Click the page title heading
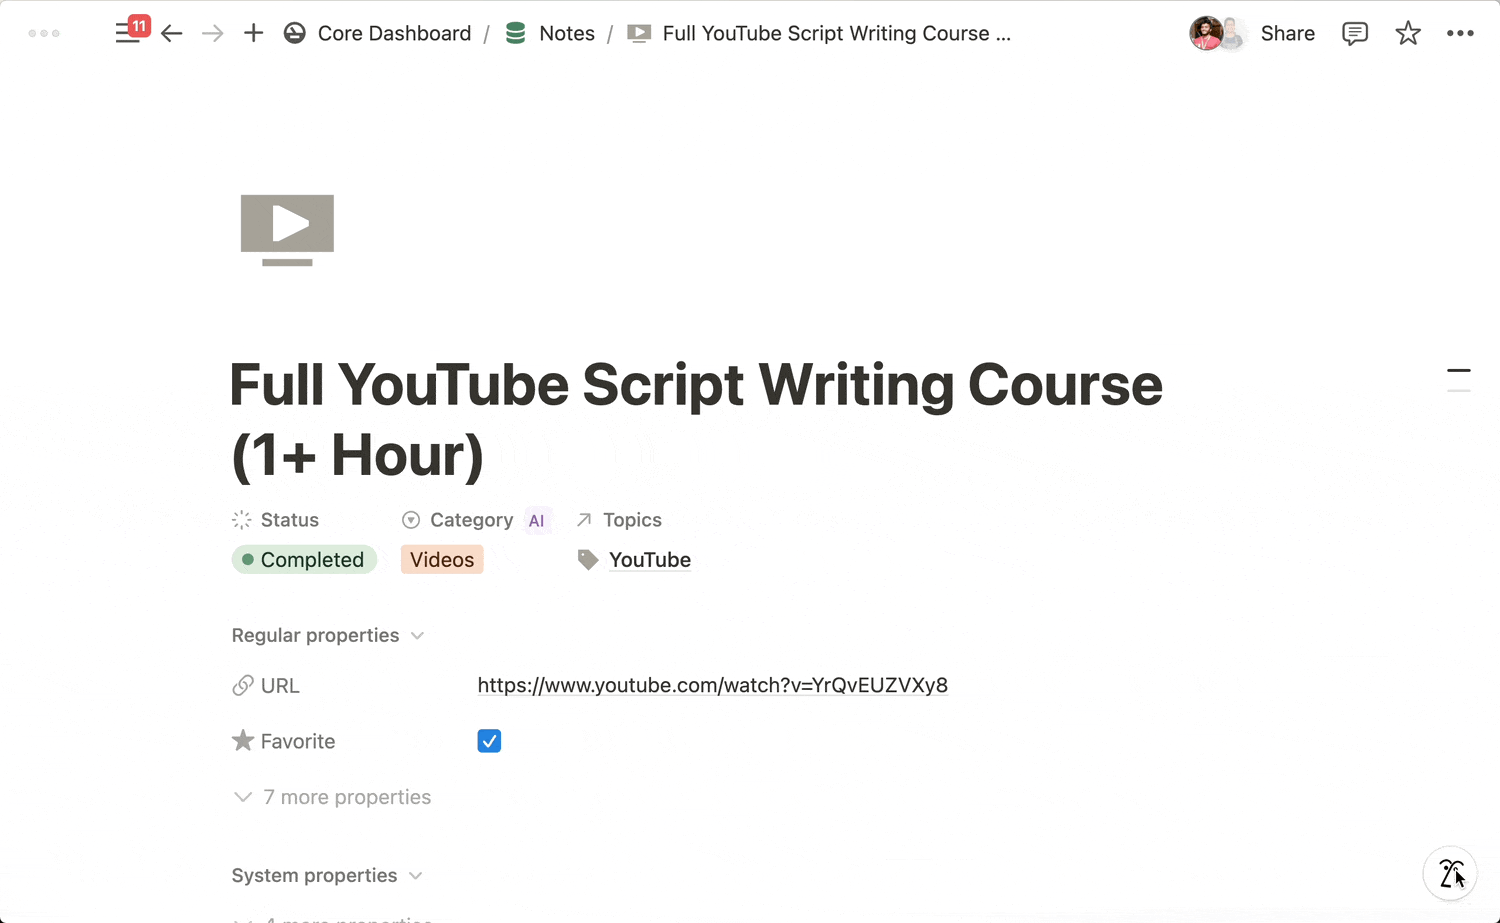This screenshot has height=923, width=1500. pyautogui.click(x=696, y=420)
